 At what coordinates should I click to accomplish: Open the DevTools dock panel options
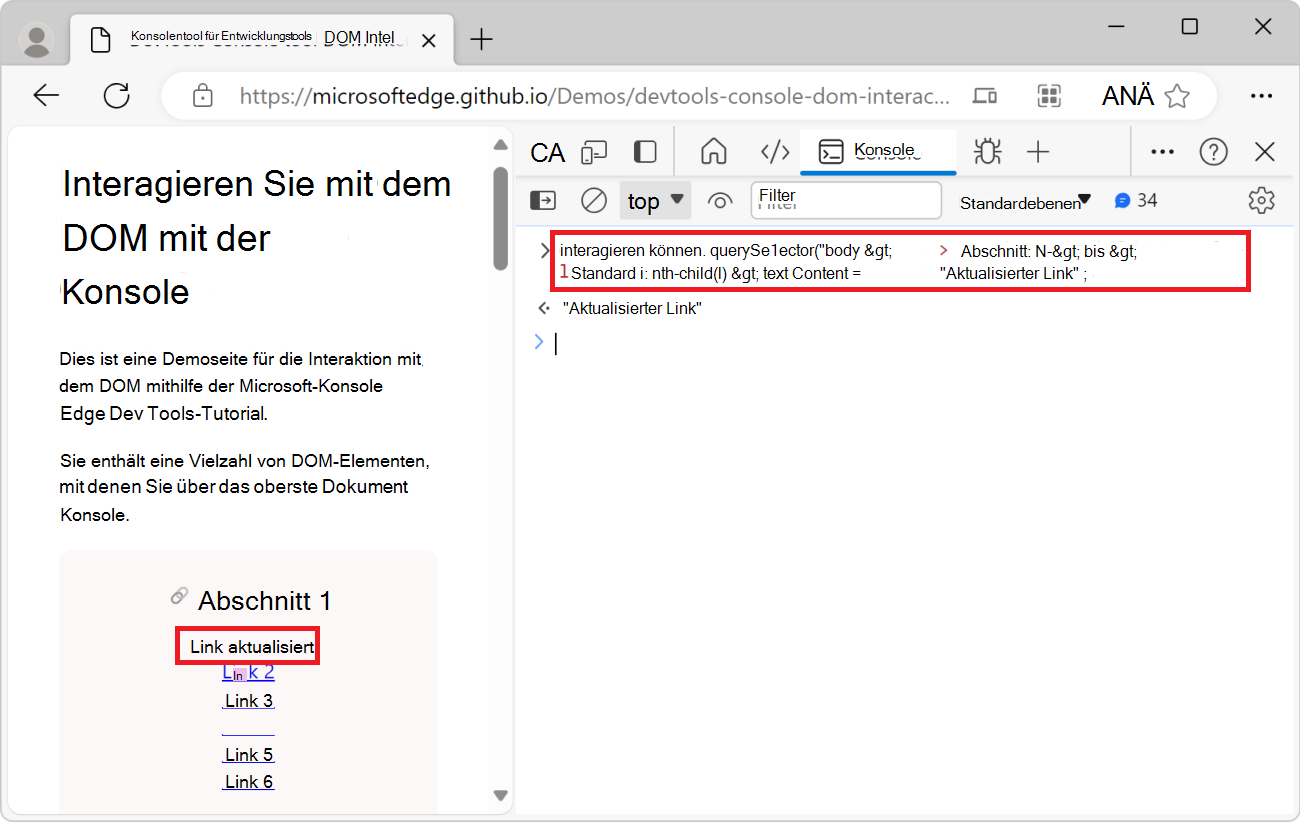point(645,152)
